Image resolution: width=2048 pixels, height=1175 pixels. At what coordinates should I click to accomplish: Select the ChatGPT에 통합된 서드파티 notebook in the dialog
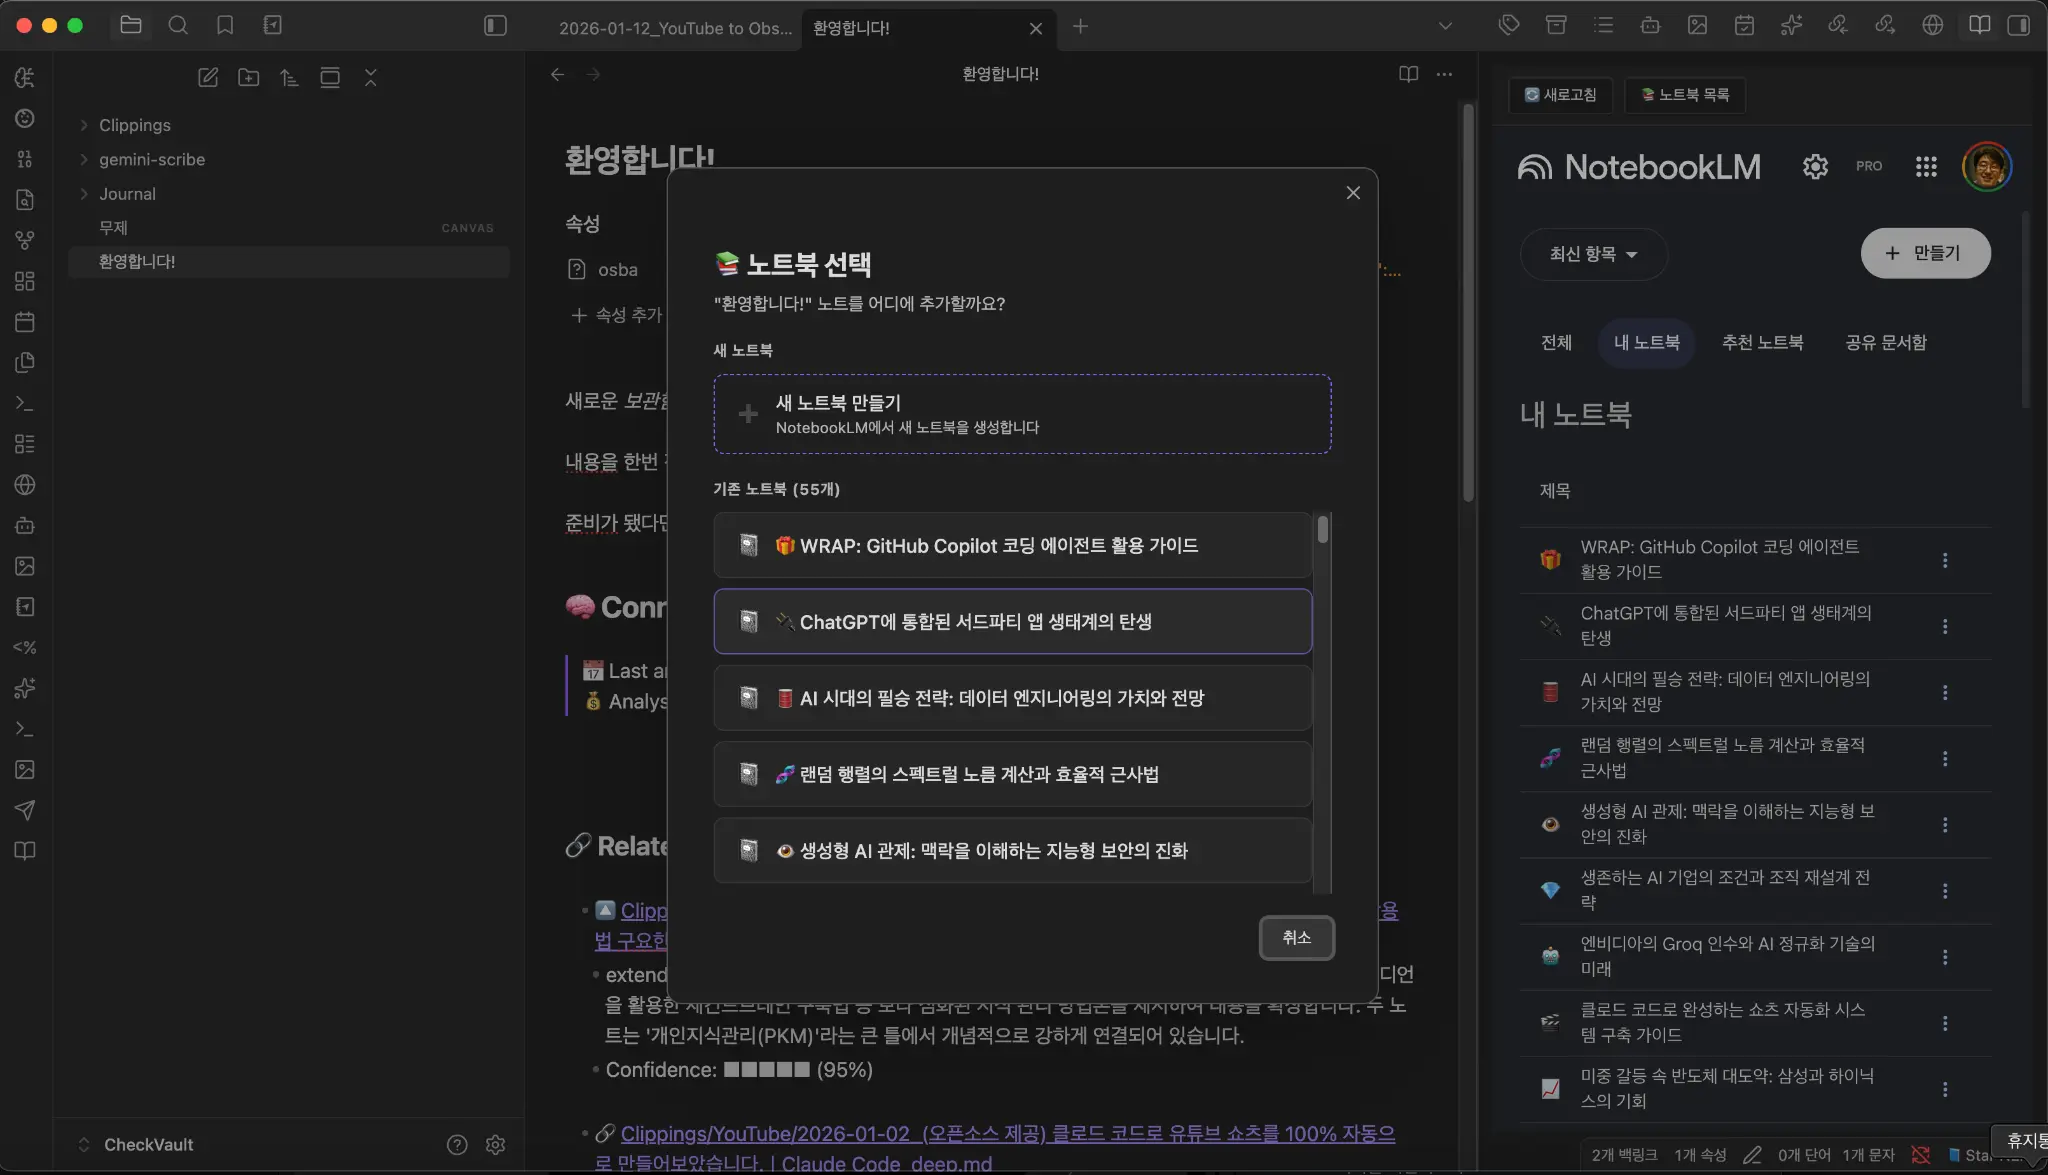coord(1012,621)
